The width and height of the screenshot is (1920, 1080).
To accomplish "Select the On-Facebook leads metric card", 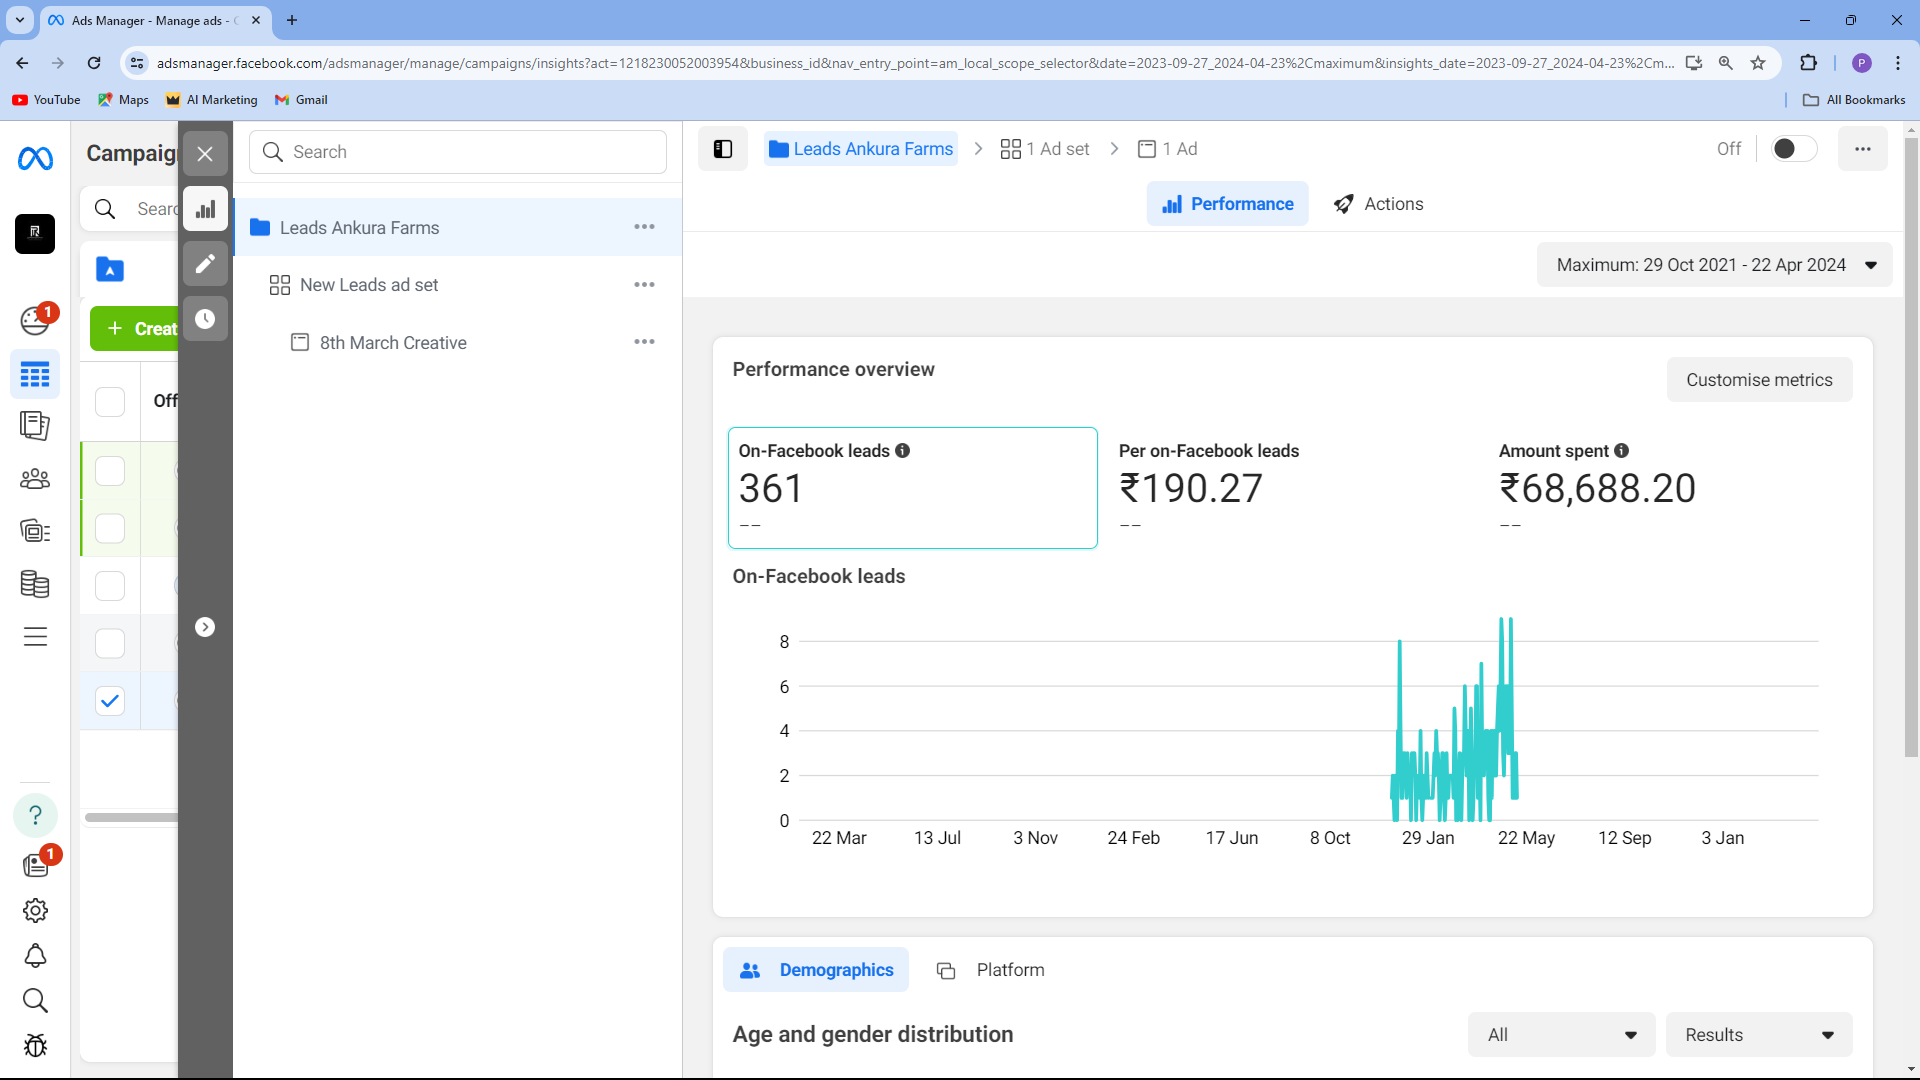I will tap(912, 488).
